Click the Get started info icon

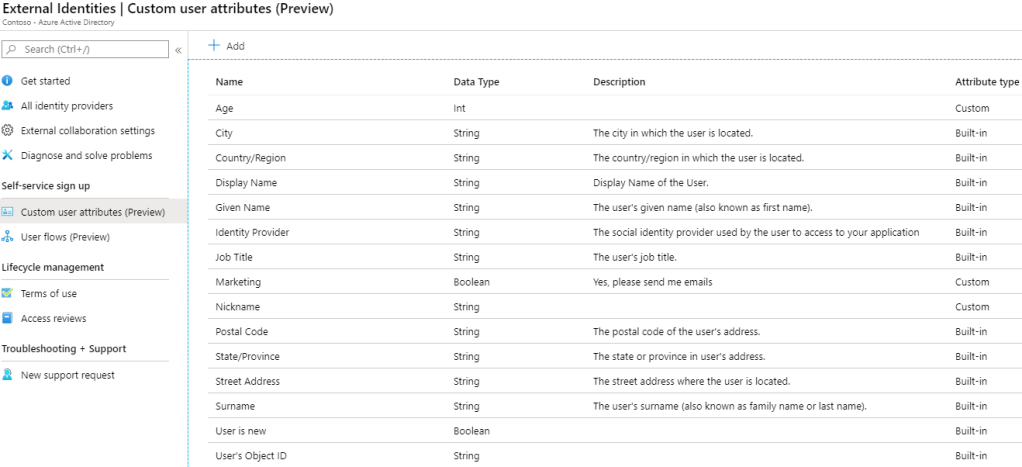[8, 81]
